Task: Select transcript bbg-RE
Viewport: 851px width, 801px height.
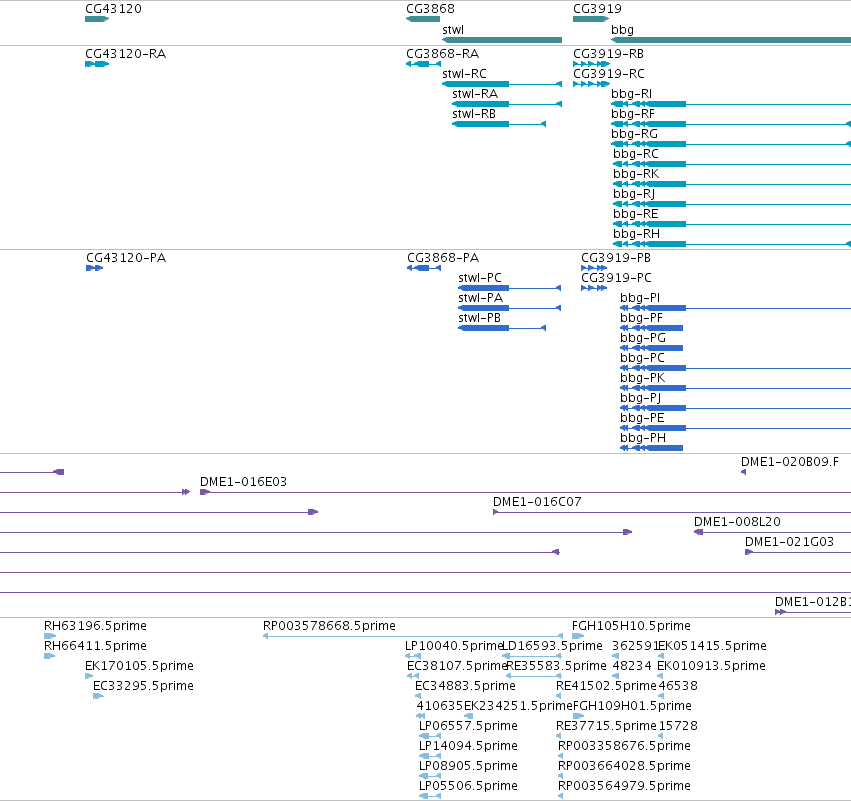Action: [636, 214]
